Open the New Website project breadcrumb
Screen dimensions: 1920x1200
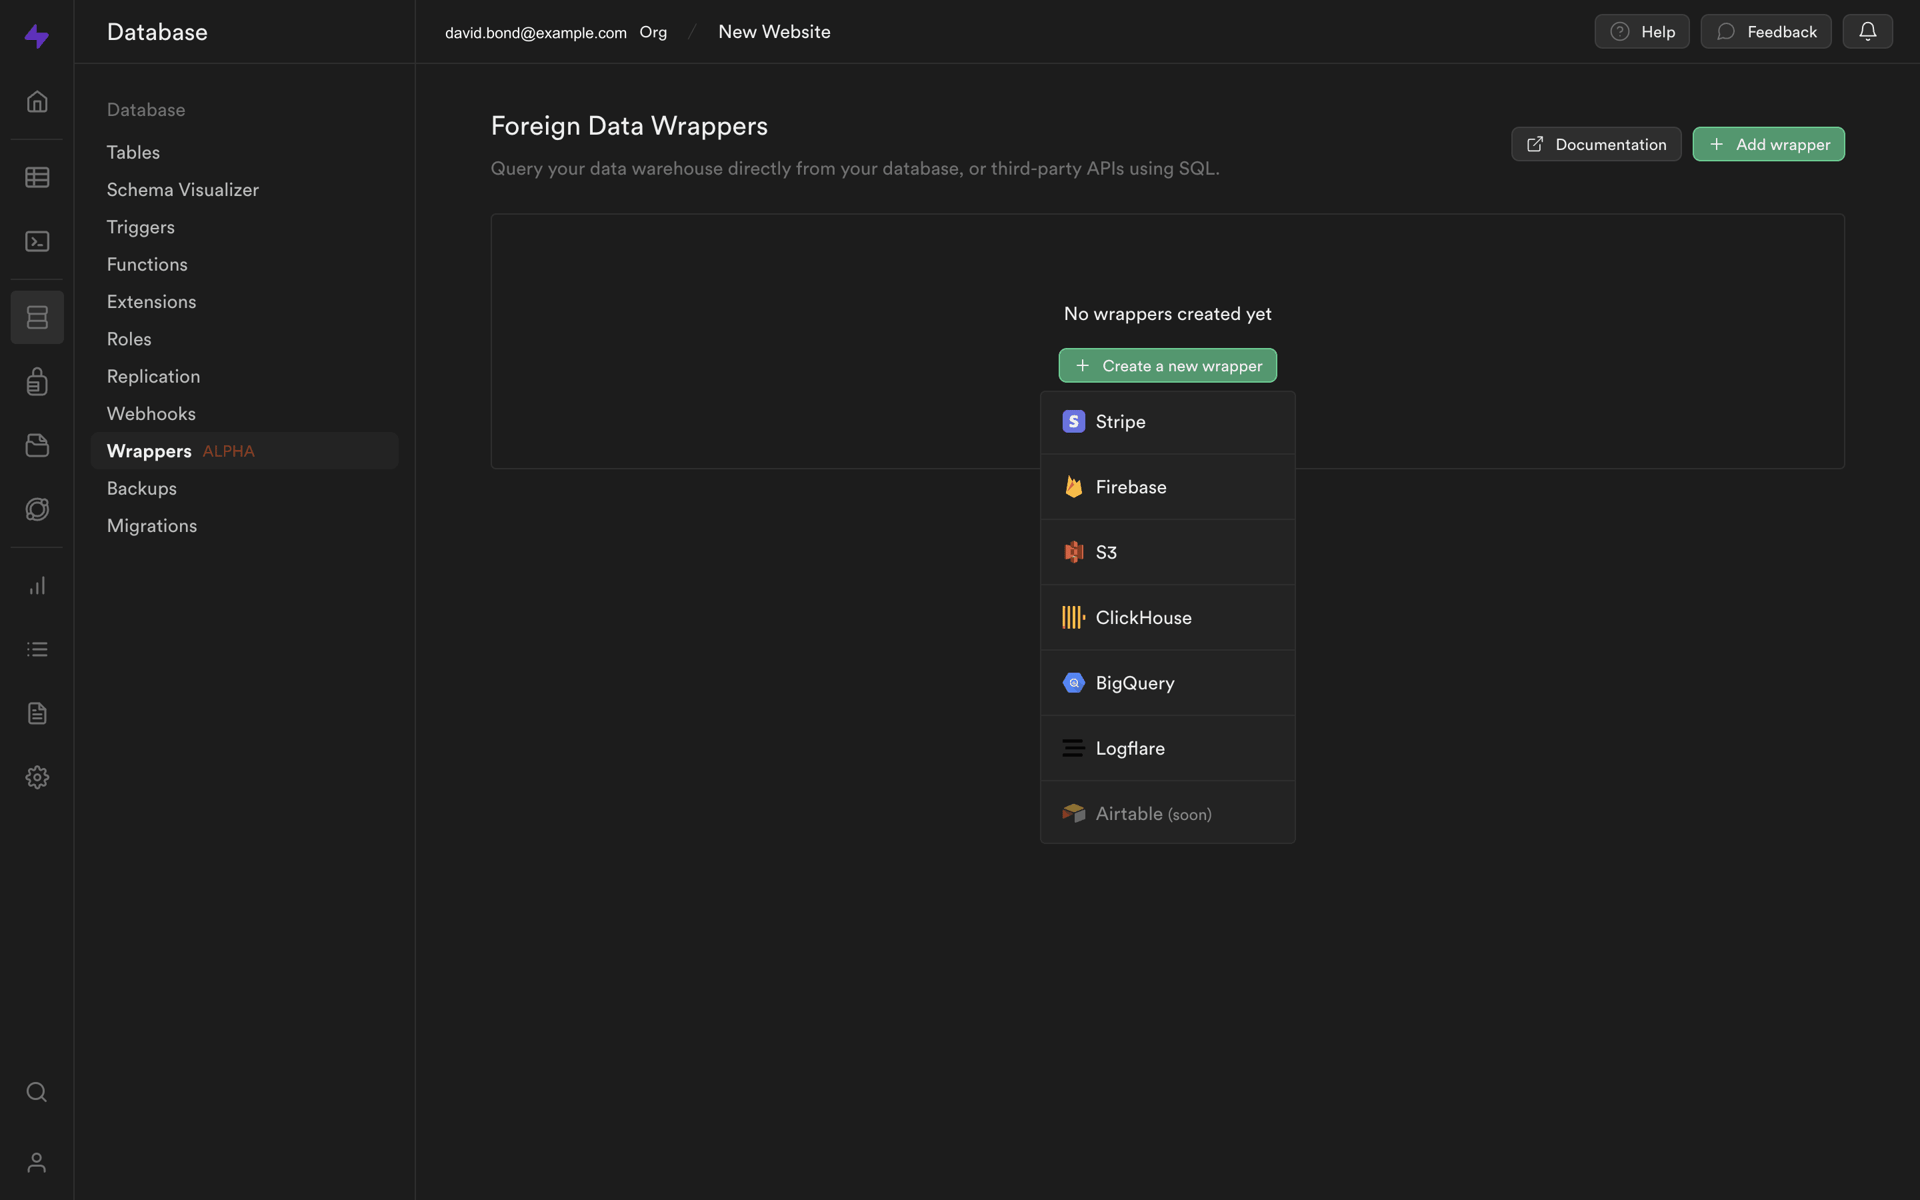774,32
